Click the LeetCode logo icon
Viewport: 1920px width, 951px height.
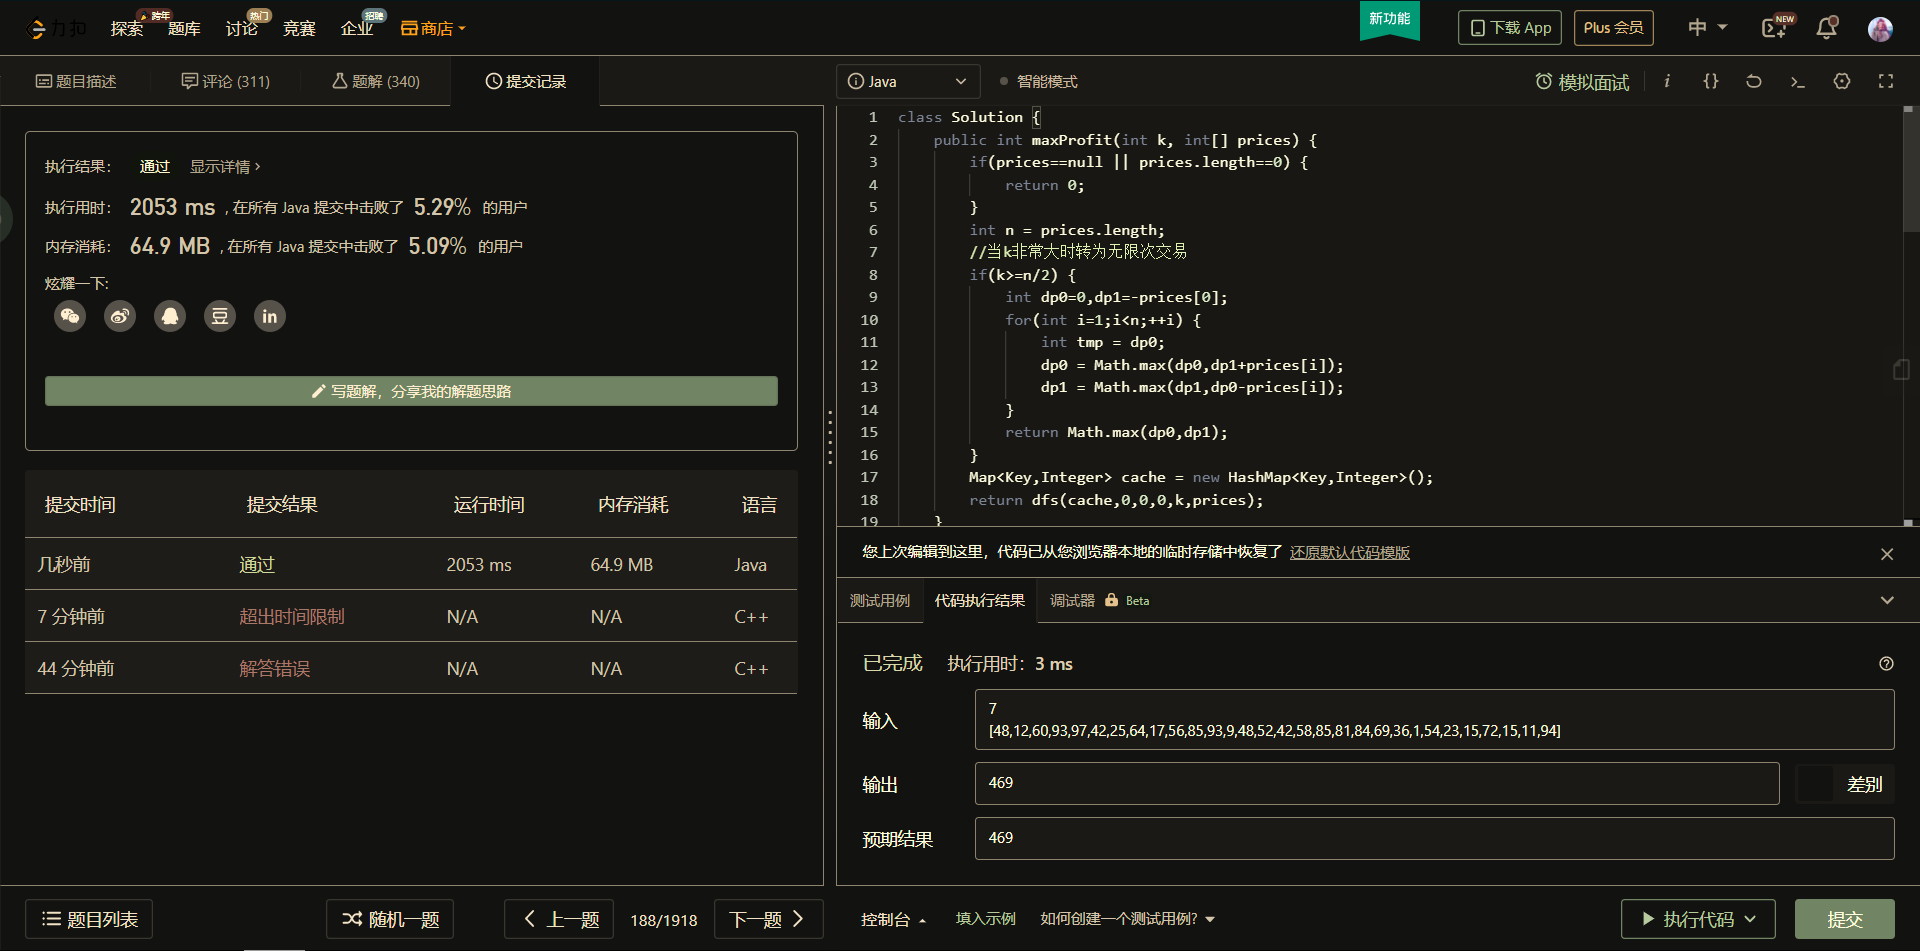pos(38,29)
